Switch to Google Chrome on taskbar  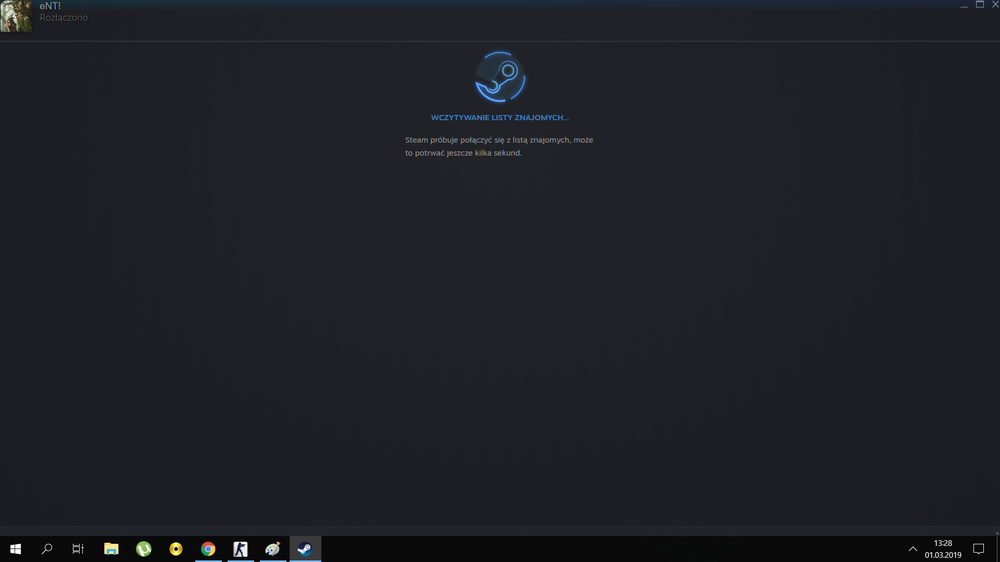click(x=208, y=549)
